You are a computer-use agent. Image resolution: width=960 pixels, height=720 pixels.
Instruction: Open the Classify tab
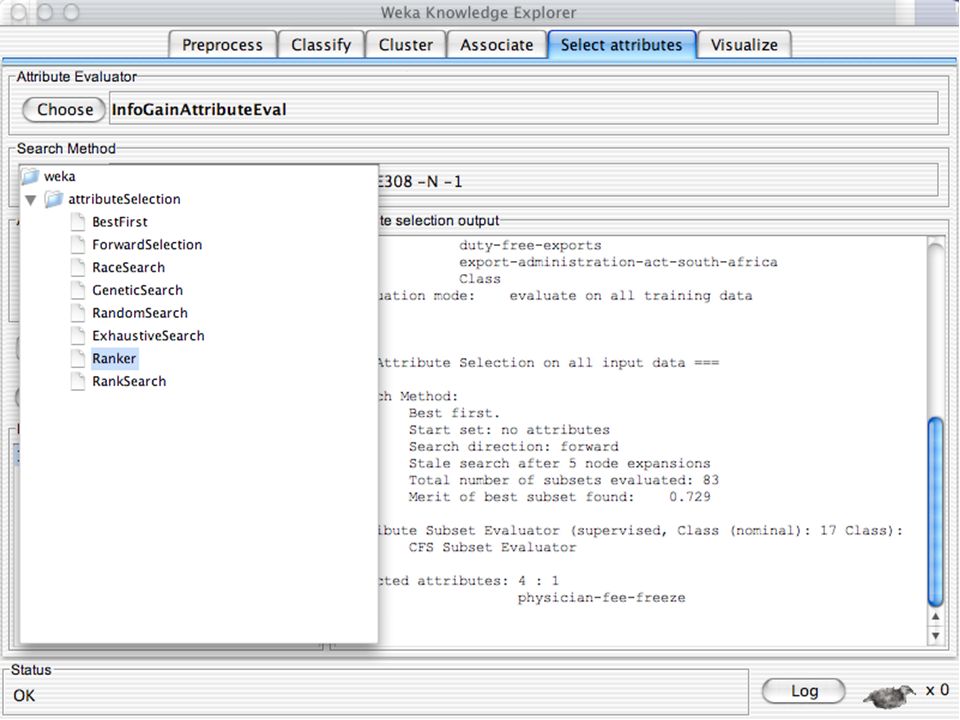tap(321, 45)
